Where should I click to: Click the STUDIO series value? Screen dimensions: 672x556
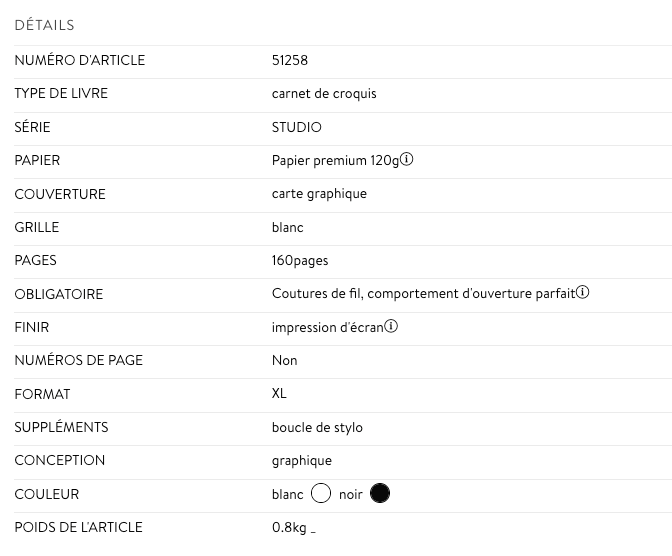[297, 127]
